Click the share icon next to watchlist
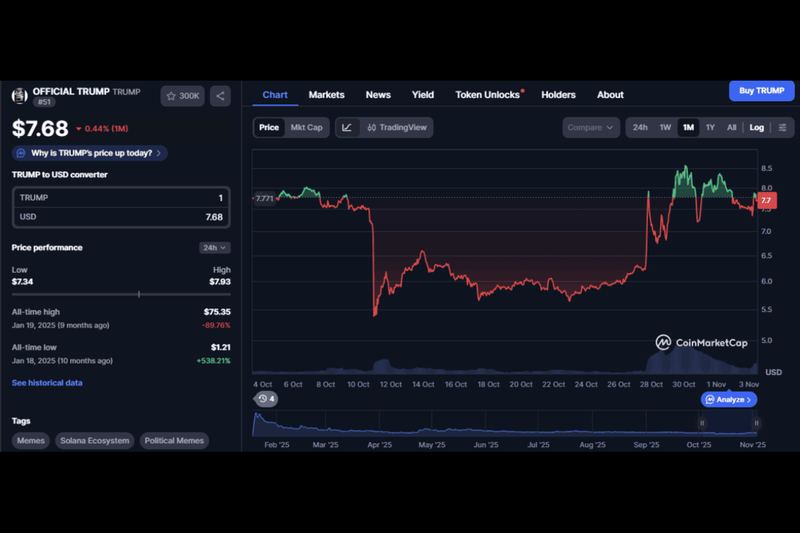800x533 pixels. [221, 96]
